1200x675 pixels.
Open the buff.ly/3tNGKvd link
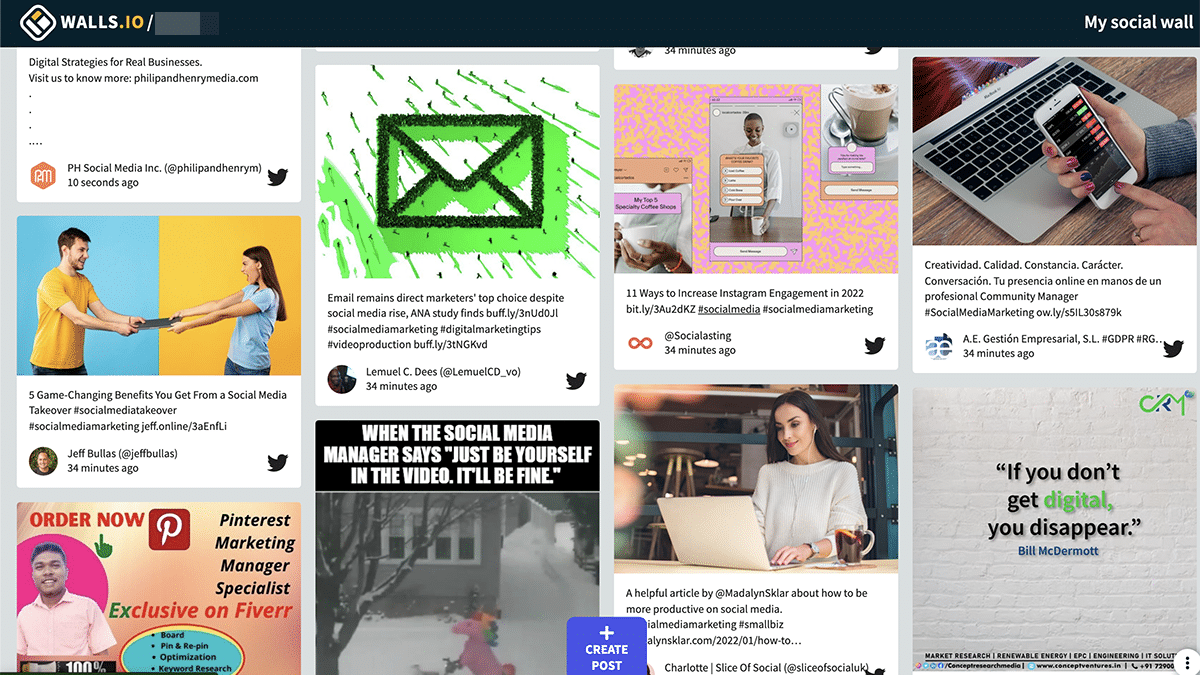pos(451,344)
